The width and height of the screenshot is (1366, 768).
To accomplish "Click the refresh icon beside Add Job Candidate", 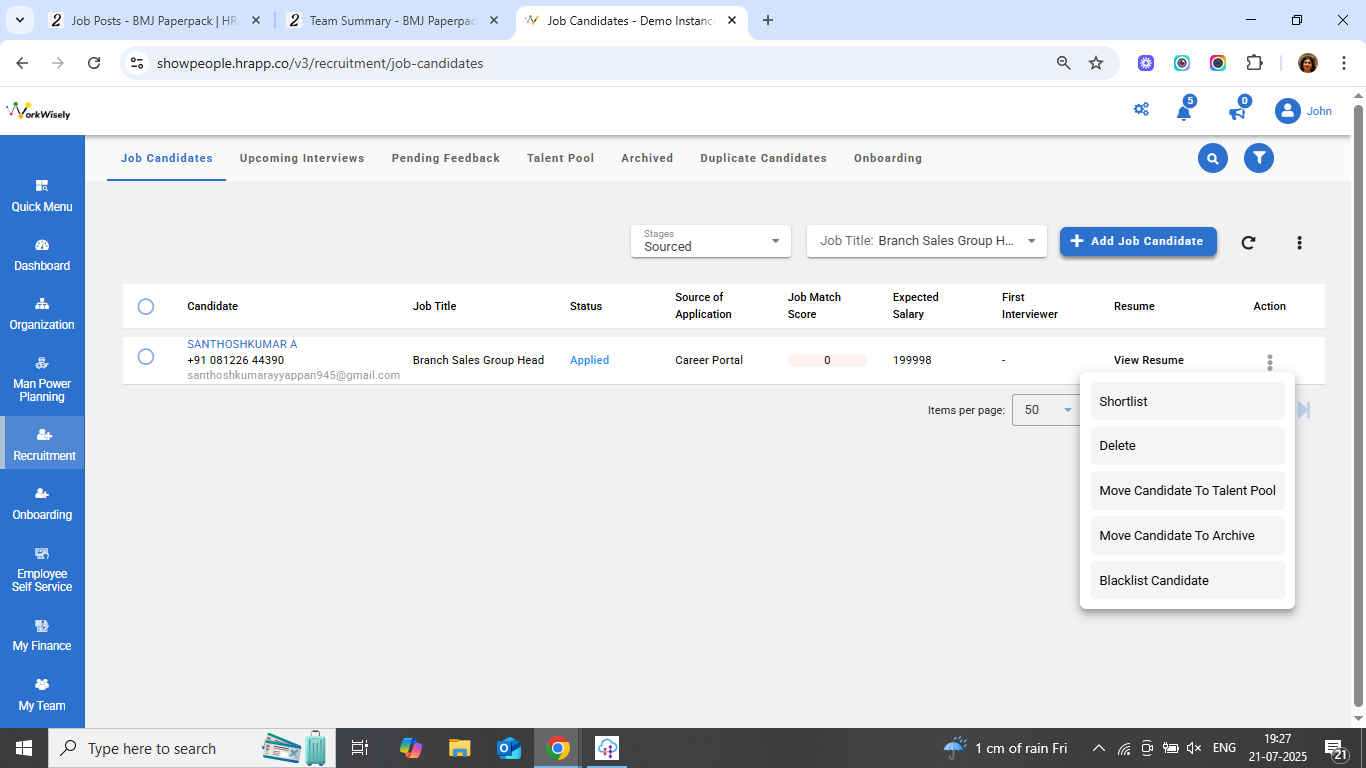I will tap(1248, 242).
